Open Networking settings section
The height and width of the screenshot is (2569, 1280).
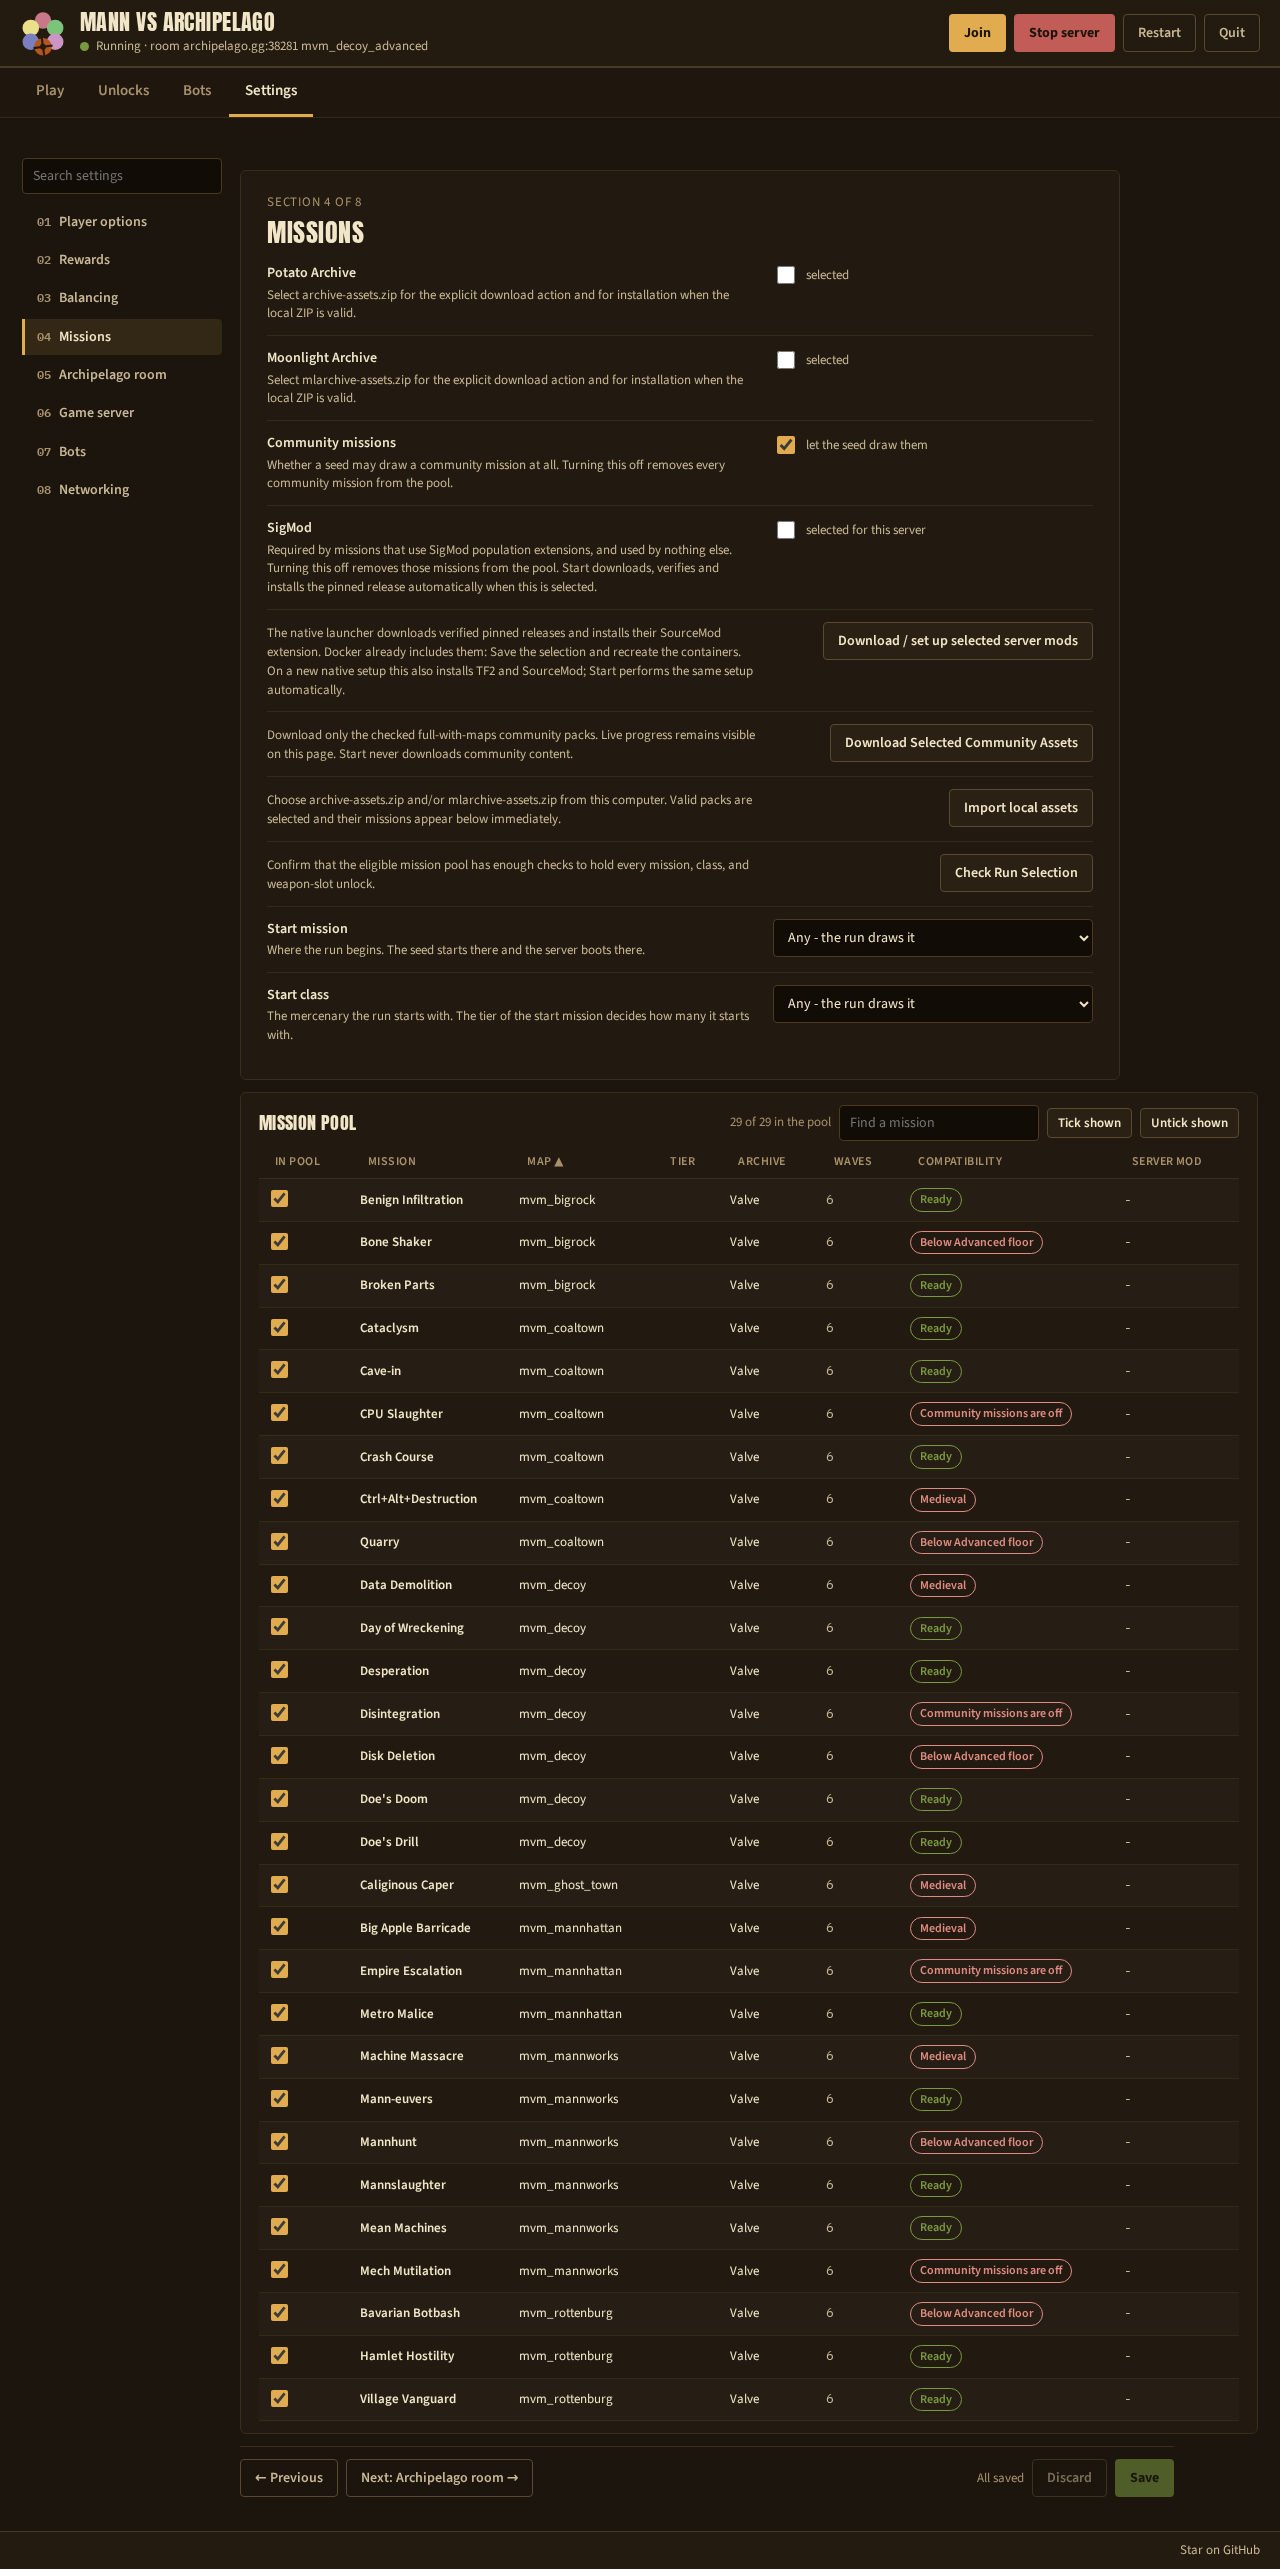(122, 490)
